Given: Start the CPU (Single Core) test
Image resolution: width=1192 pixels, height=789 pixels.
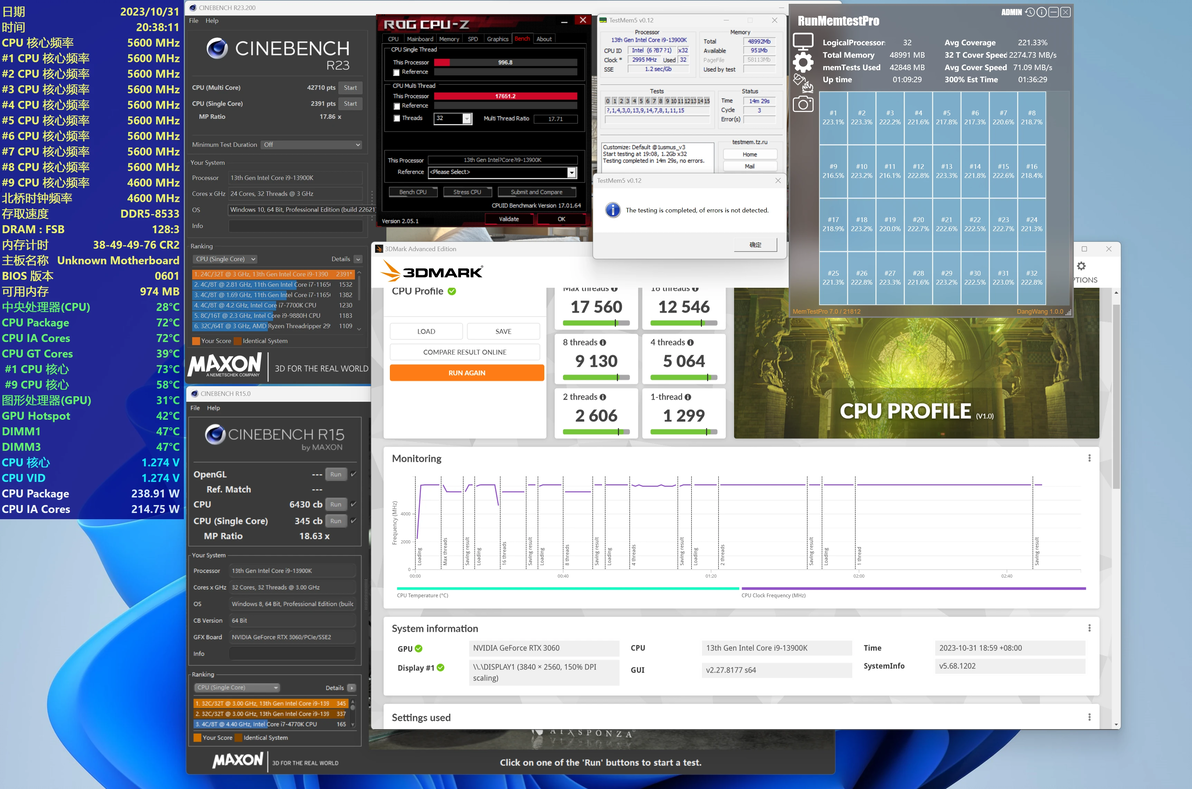Looking at the screenshot, I should click(350, 103).
